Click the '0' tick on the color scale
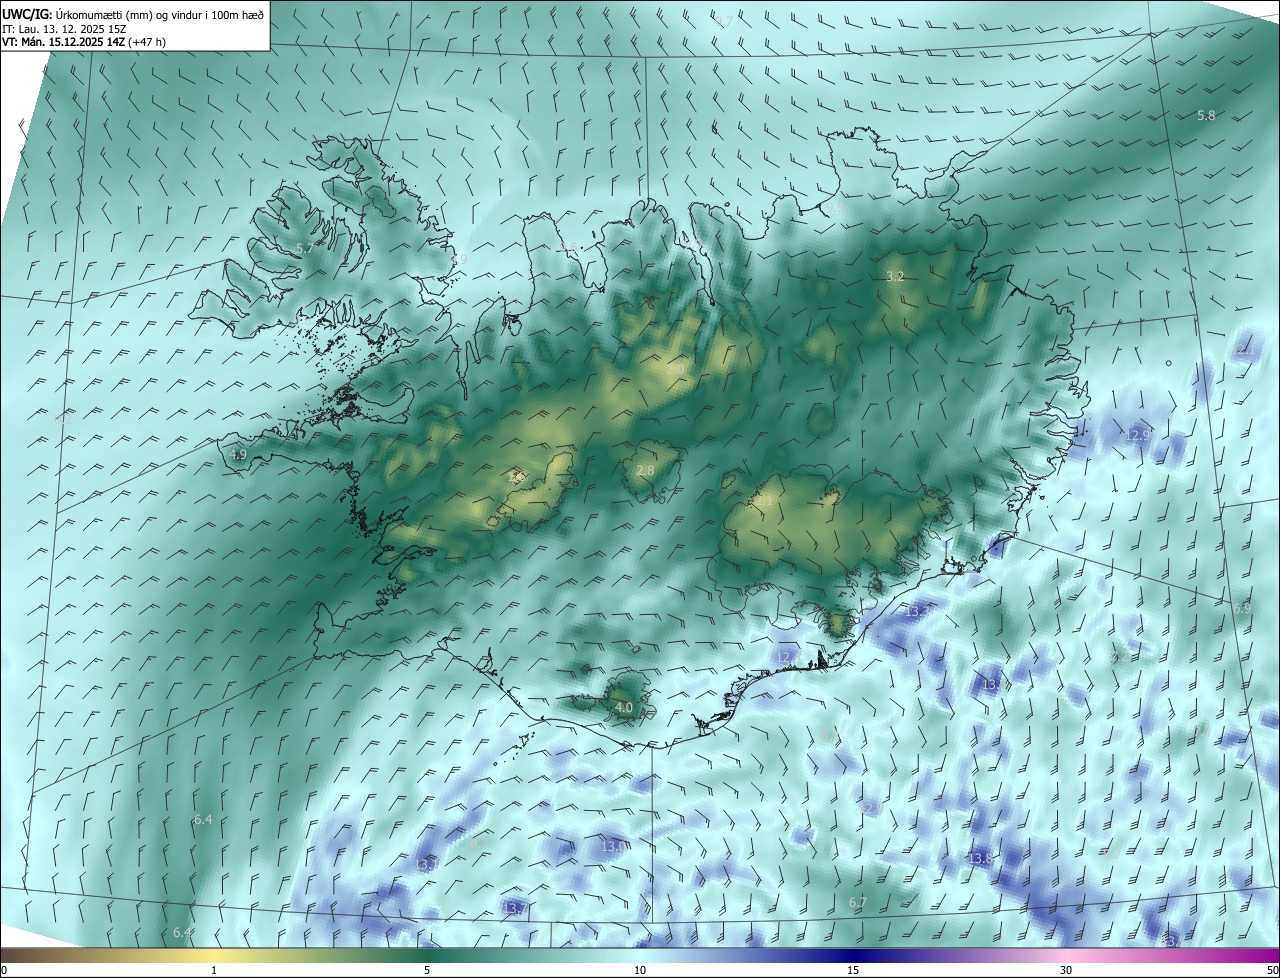 (x=4, y=971)
